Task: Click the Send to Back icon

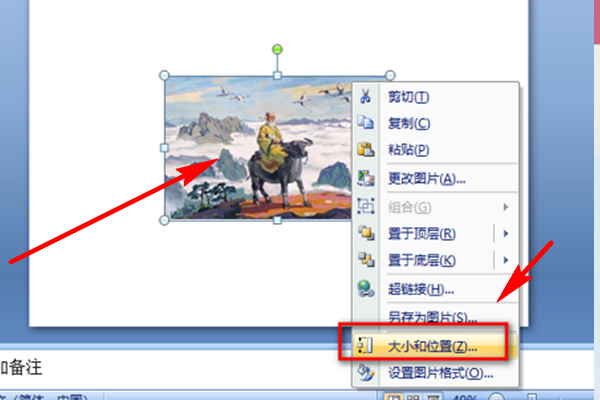Action: tap(366, 260)
